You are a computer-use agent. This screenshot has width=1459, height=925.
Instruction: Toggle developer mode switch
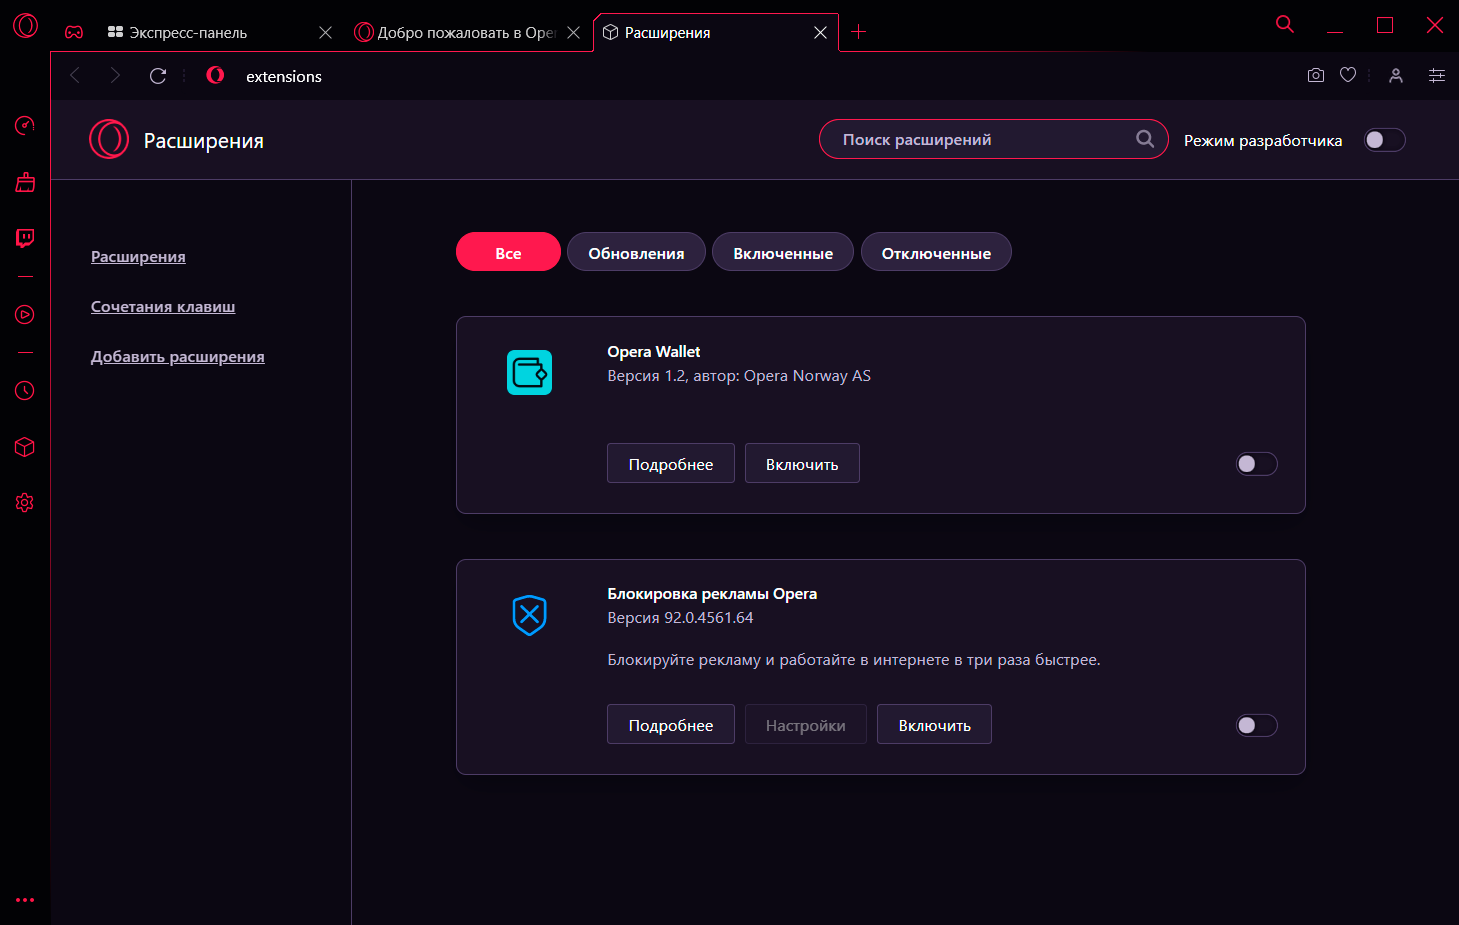pyautogui.click(x=1385, y=140)
